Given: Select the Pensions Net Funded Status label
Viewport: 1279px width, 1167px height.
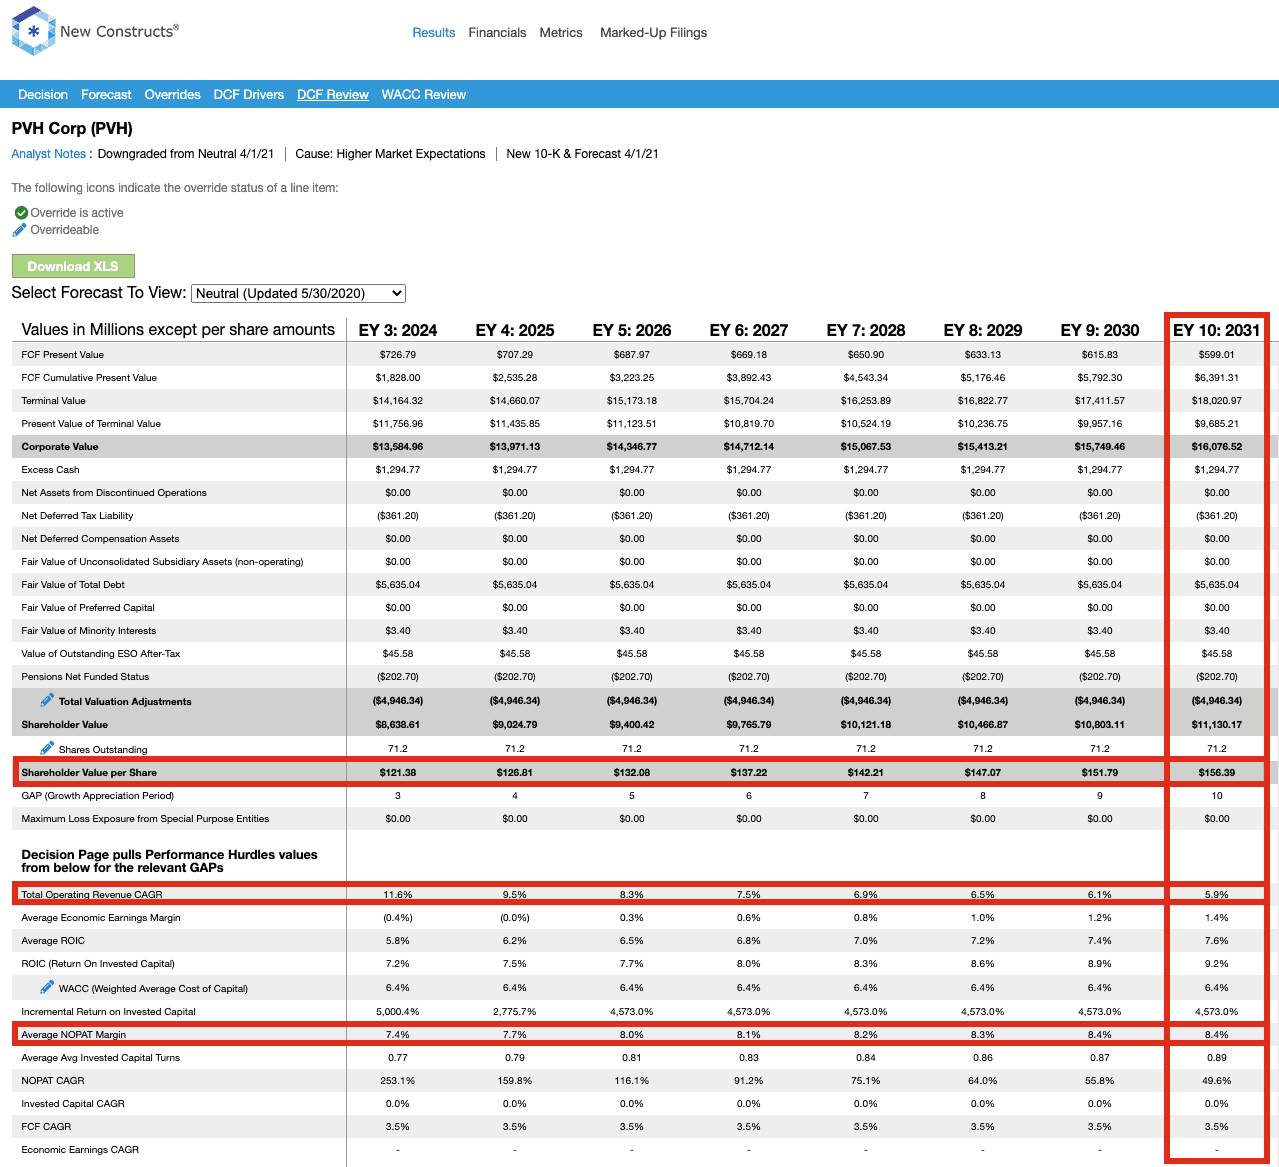Looking at the screenshot, I should pyautogui.click(x=85, y=677).
